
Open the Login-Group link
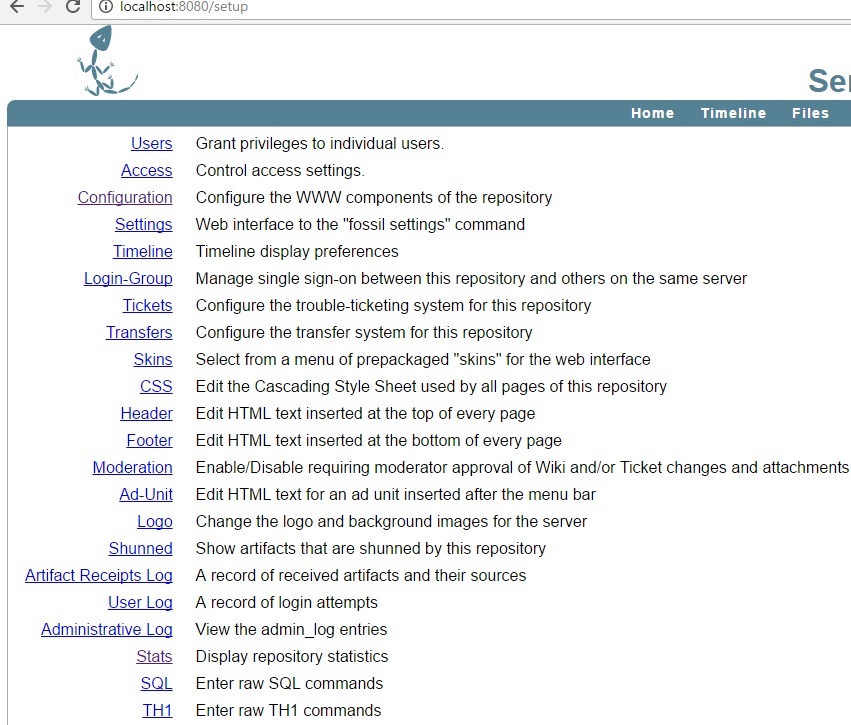pos(128,279)
